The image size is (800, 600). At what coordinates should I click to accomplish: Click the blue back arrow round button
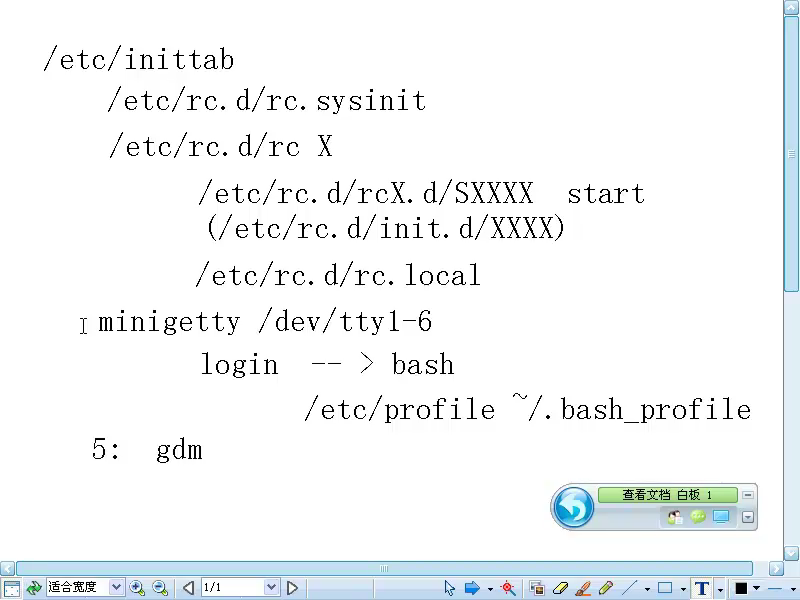[573, 507]
